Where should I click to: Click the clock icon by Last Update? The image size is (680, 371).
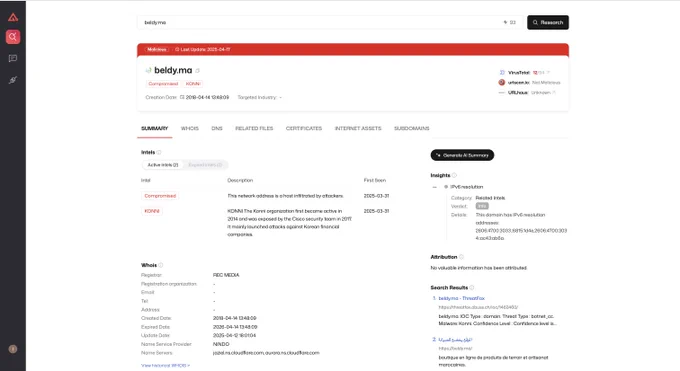click(177, 49)
